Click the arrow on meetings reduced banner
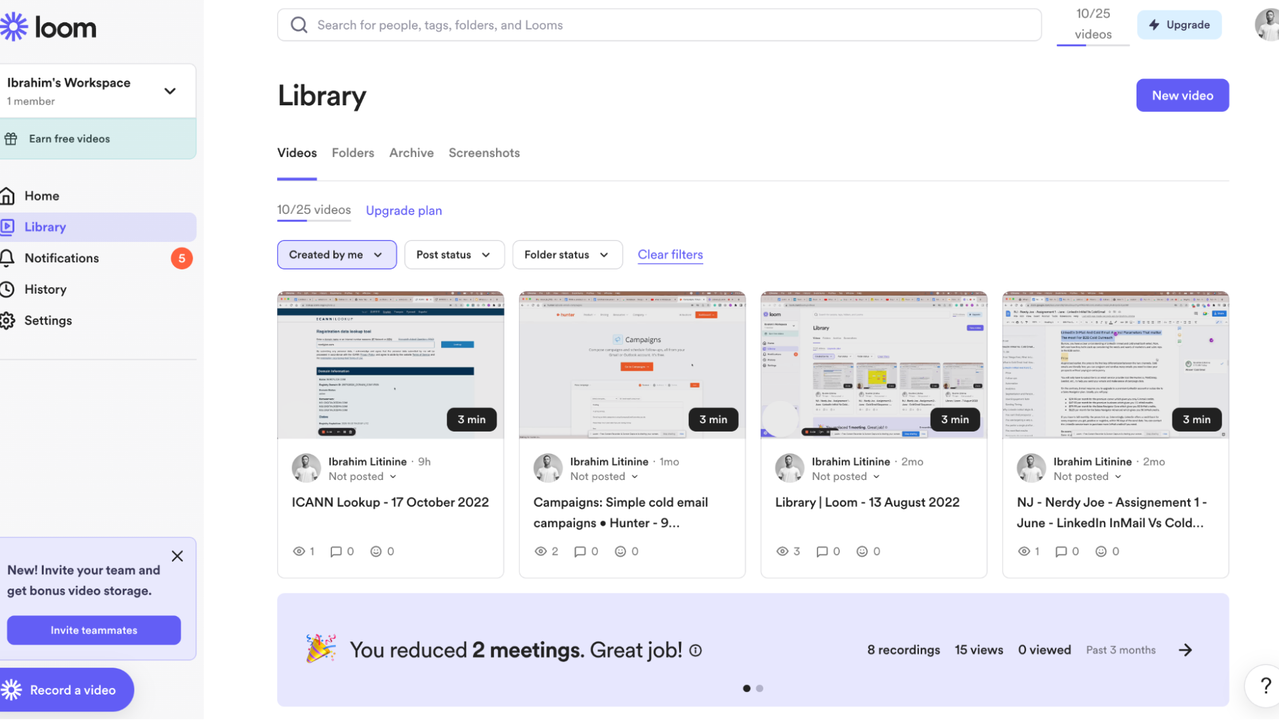The width and height of the screenshot is (1279, 720). coord(1185,650)
